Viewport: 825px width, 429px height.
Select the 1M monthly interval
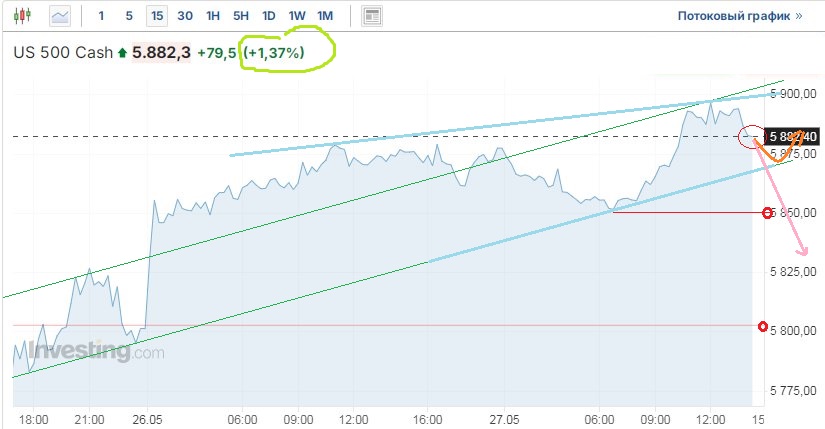pyautogui.click(x=325, y=16)
